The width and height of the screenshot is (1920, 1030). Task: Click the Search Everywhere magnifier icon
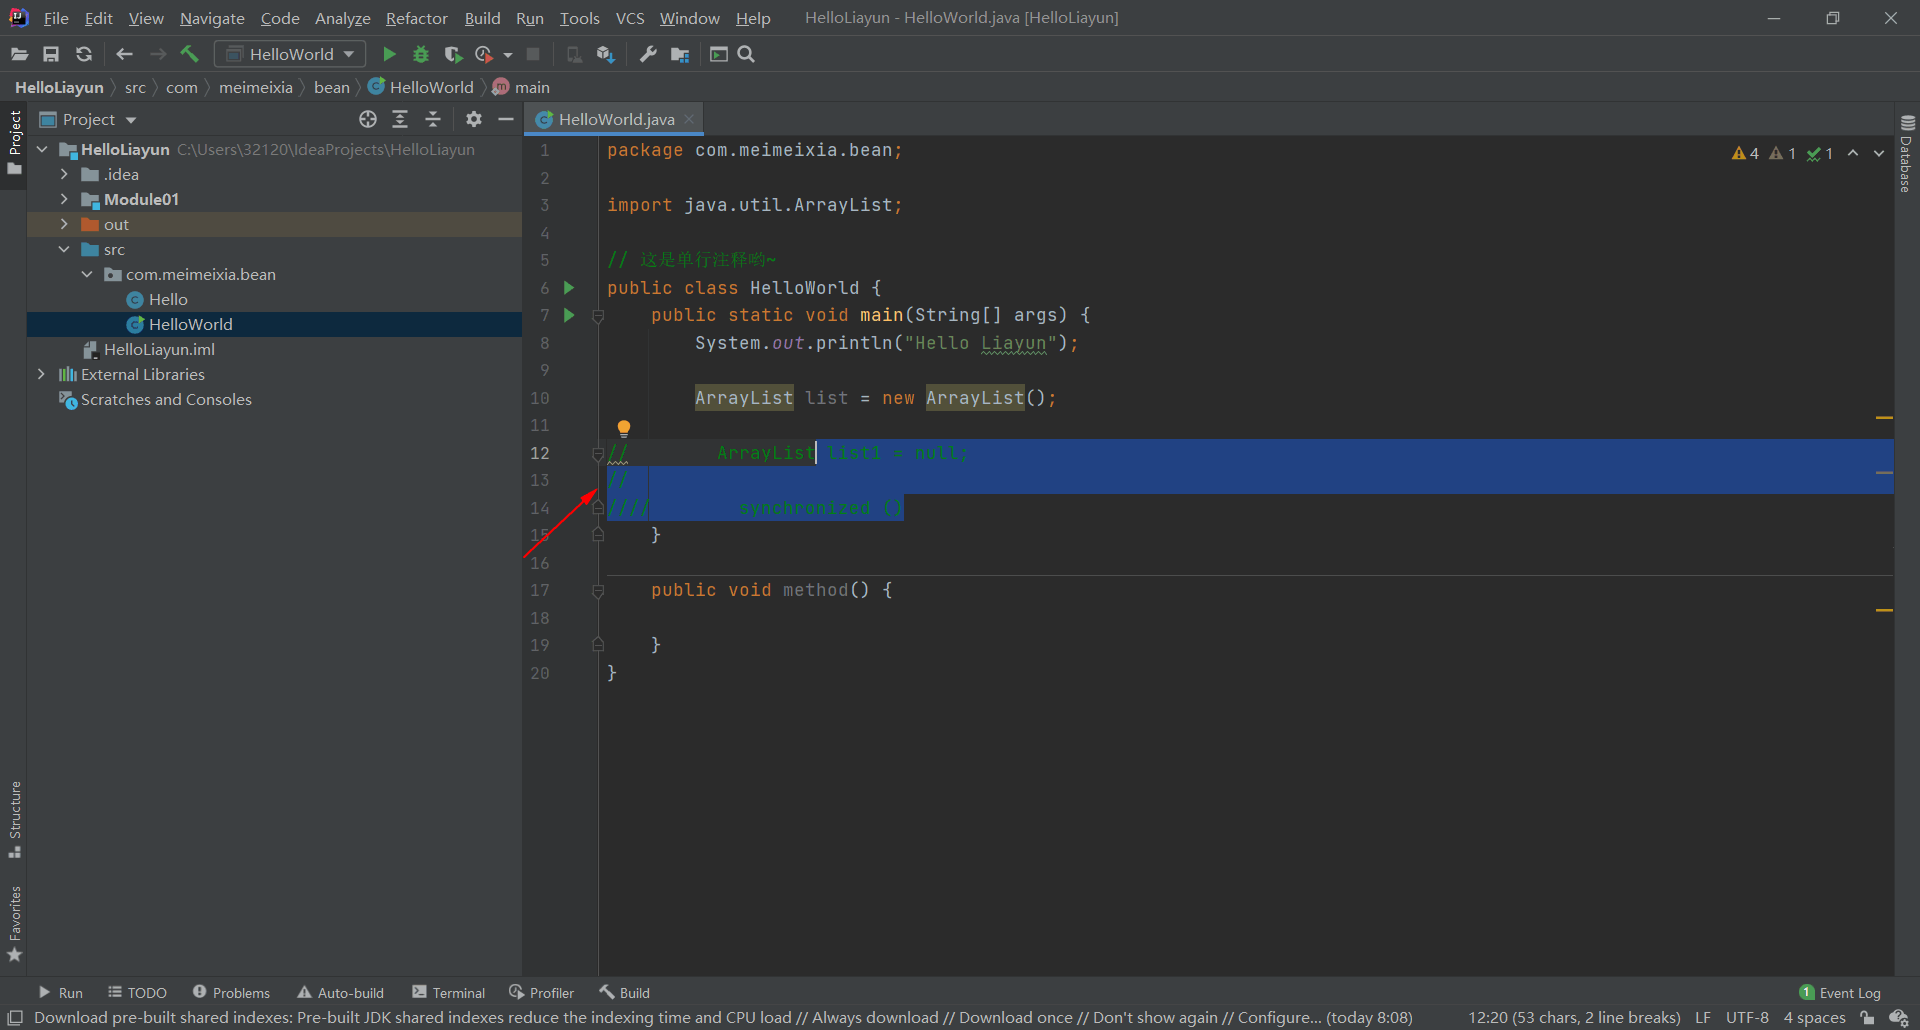746,54
